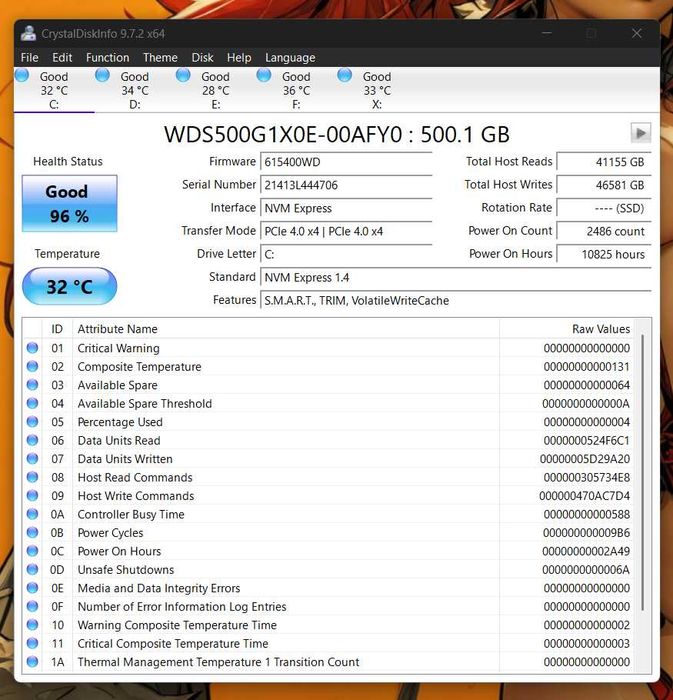673x700 pixels.
Task: Click blue status dot for Data Units Read
Action: [32, 440]
